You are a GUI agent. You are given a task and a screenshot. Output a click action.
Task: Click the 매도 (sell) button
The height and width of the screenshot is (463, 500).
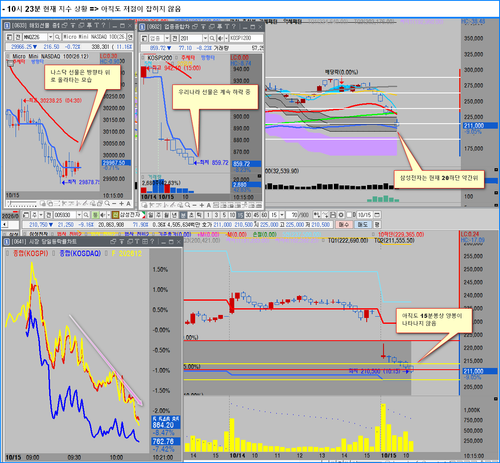coord(363,225)
